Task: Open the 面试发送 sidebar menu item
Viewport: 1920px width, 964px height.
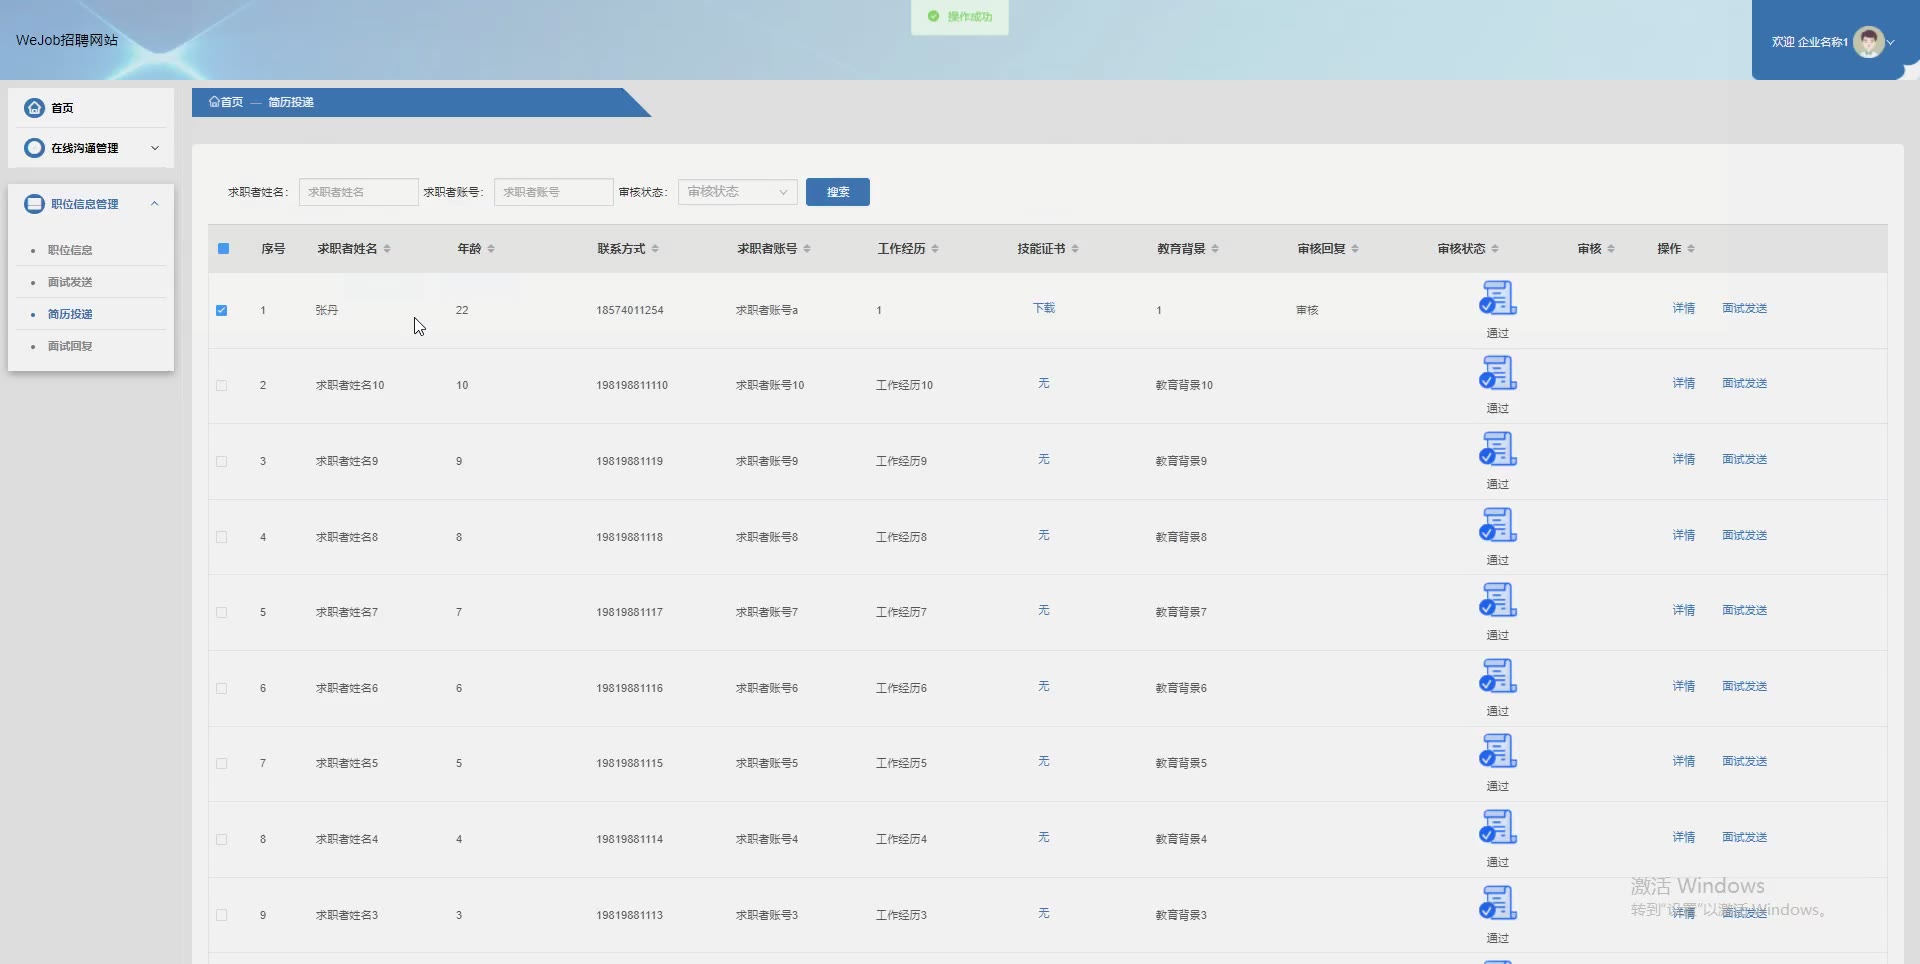Action: pyautogui.click(x=70, y=282)
